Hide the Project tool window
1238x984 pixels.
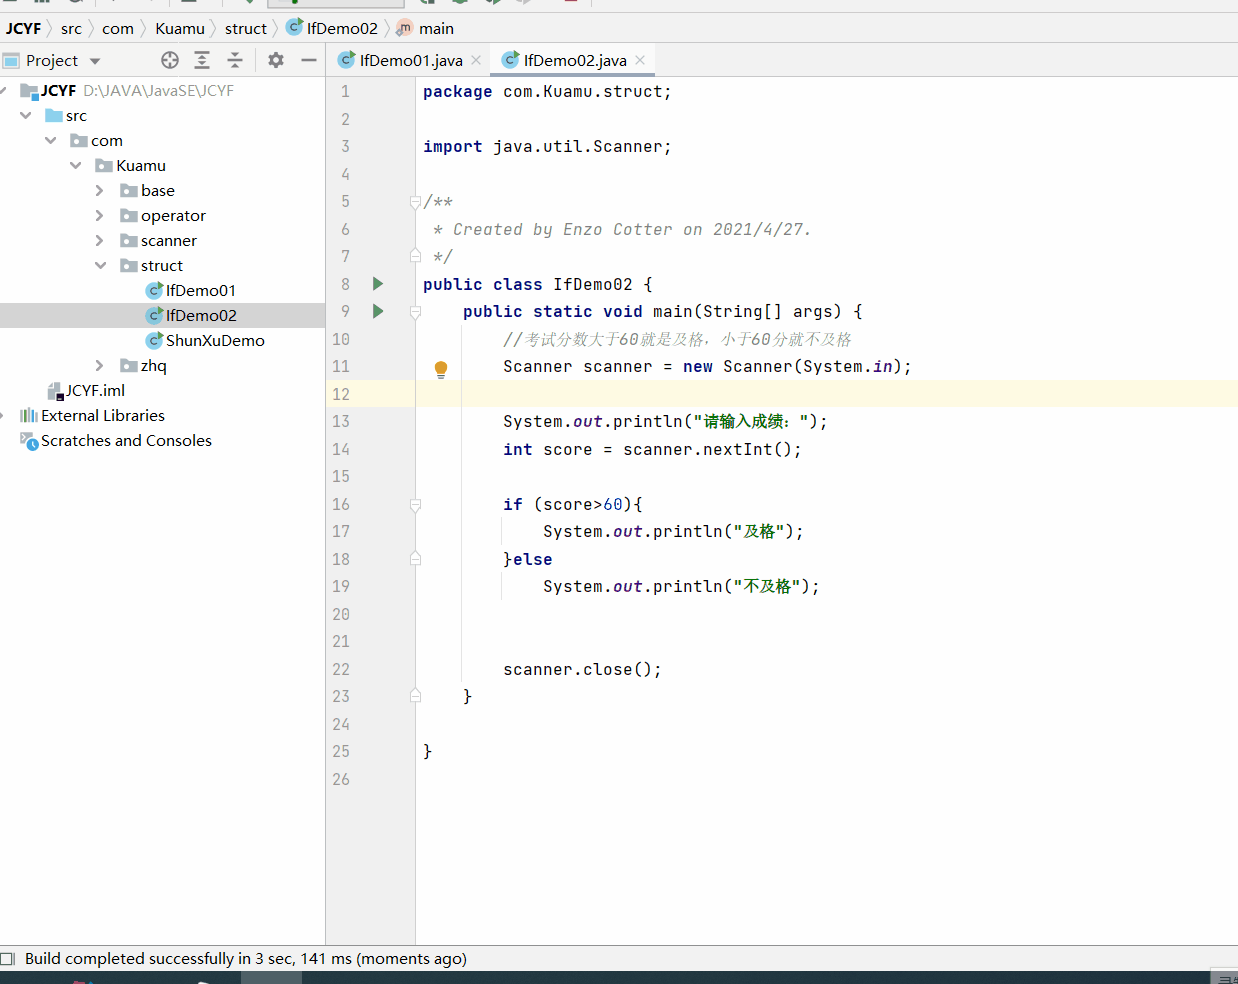309,60
